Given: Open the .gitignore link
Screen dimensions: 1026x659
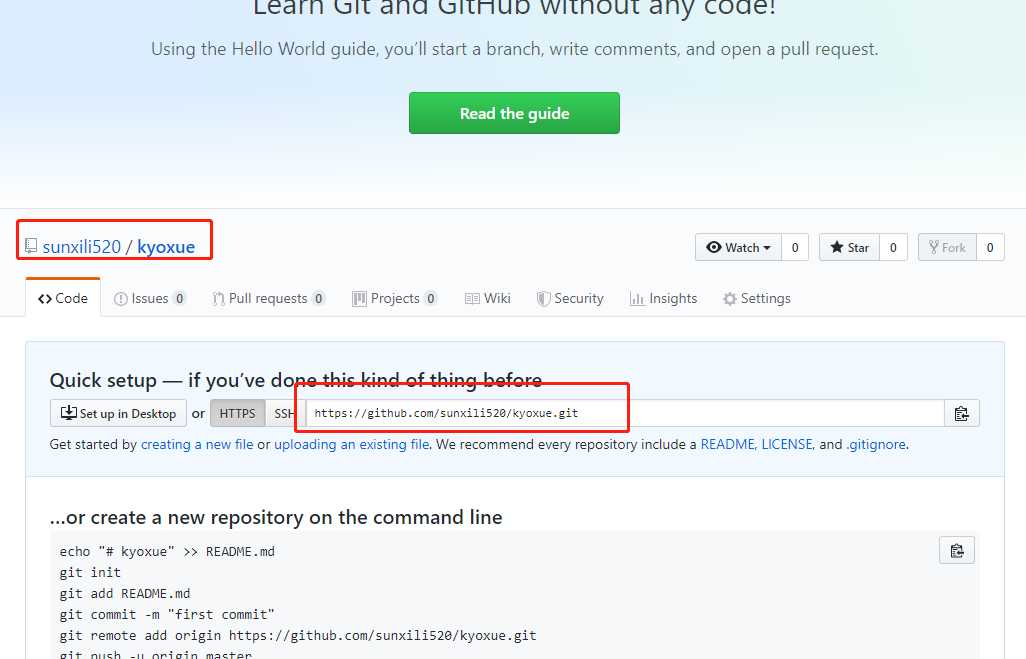Looking at the screenshot, I should [876, 444].
